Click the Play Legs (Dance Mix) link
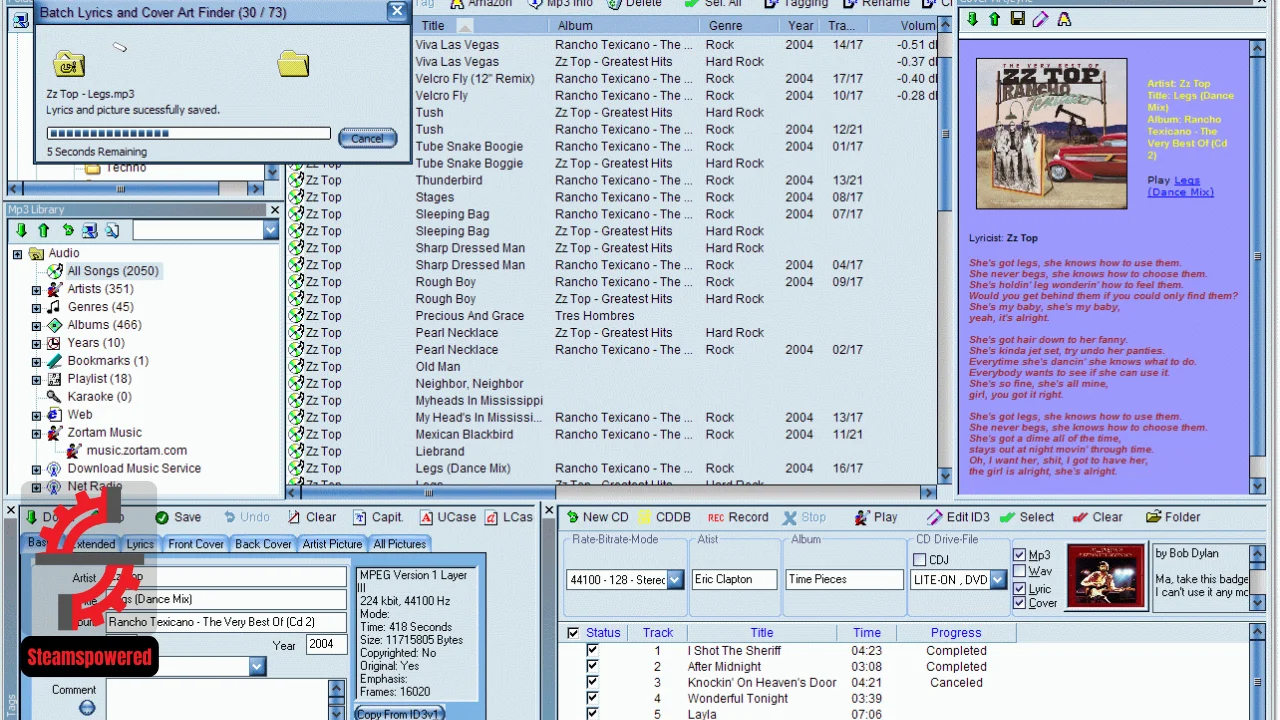 1180,186
